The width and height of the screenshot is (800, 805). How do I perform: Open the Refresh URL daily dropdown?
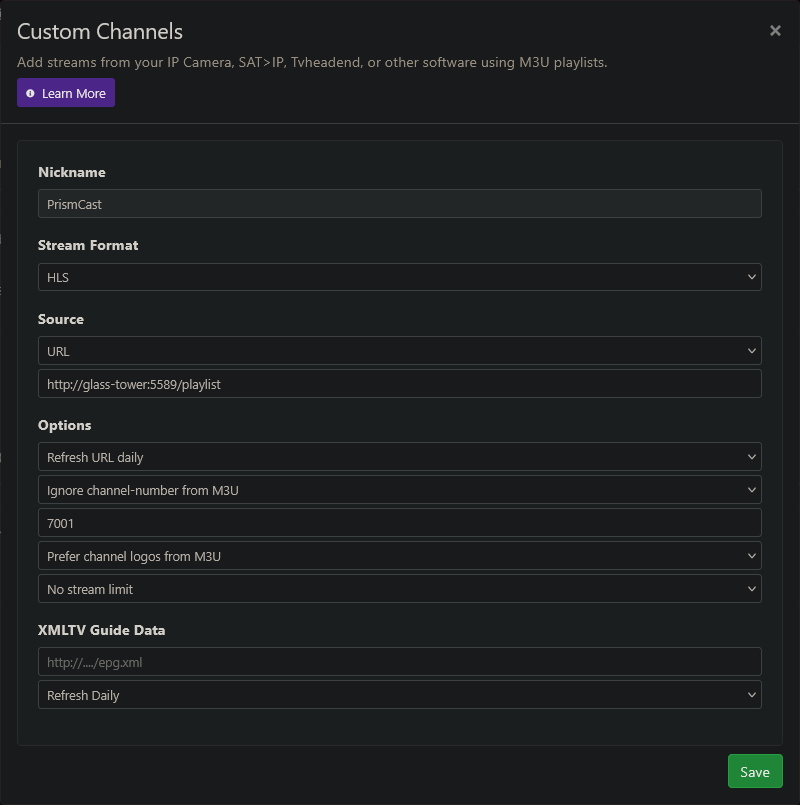[399, 457]
